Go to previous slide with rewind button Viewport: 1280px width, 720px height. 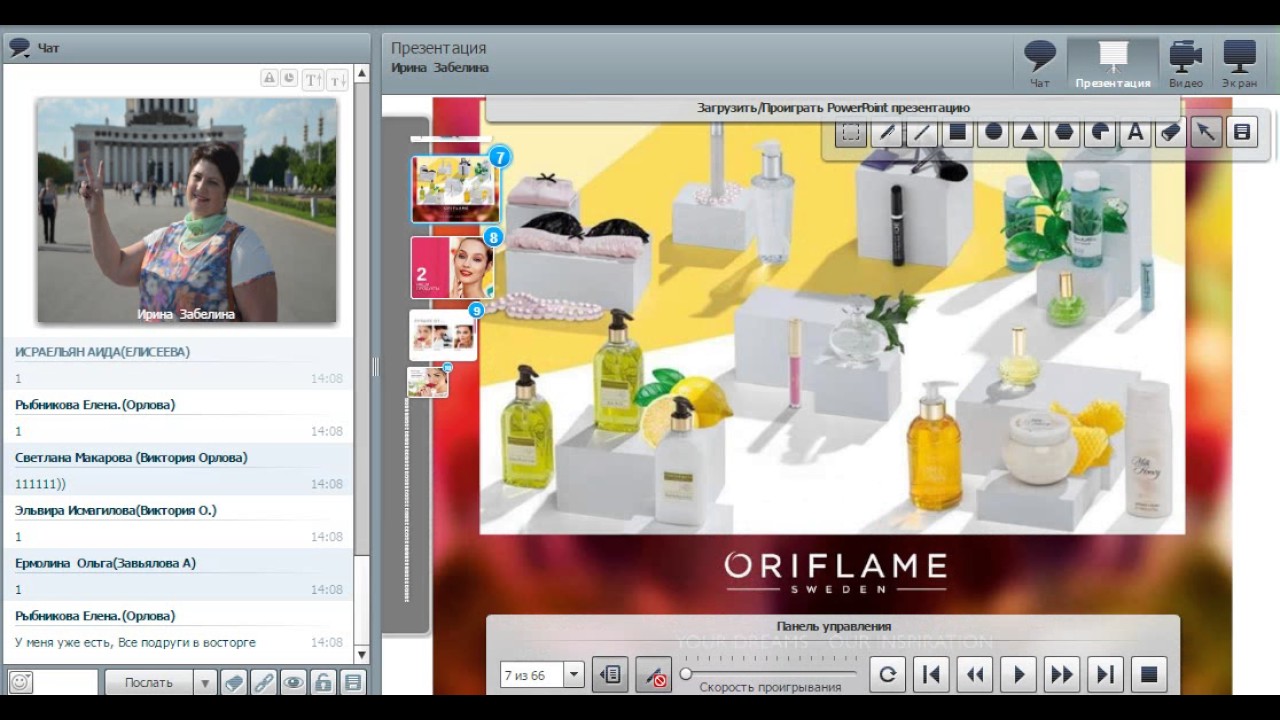point(974,674)
